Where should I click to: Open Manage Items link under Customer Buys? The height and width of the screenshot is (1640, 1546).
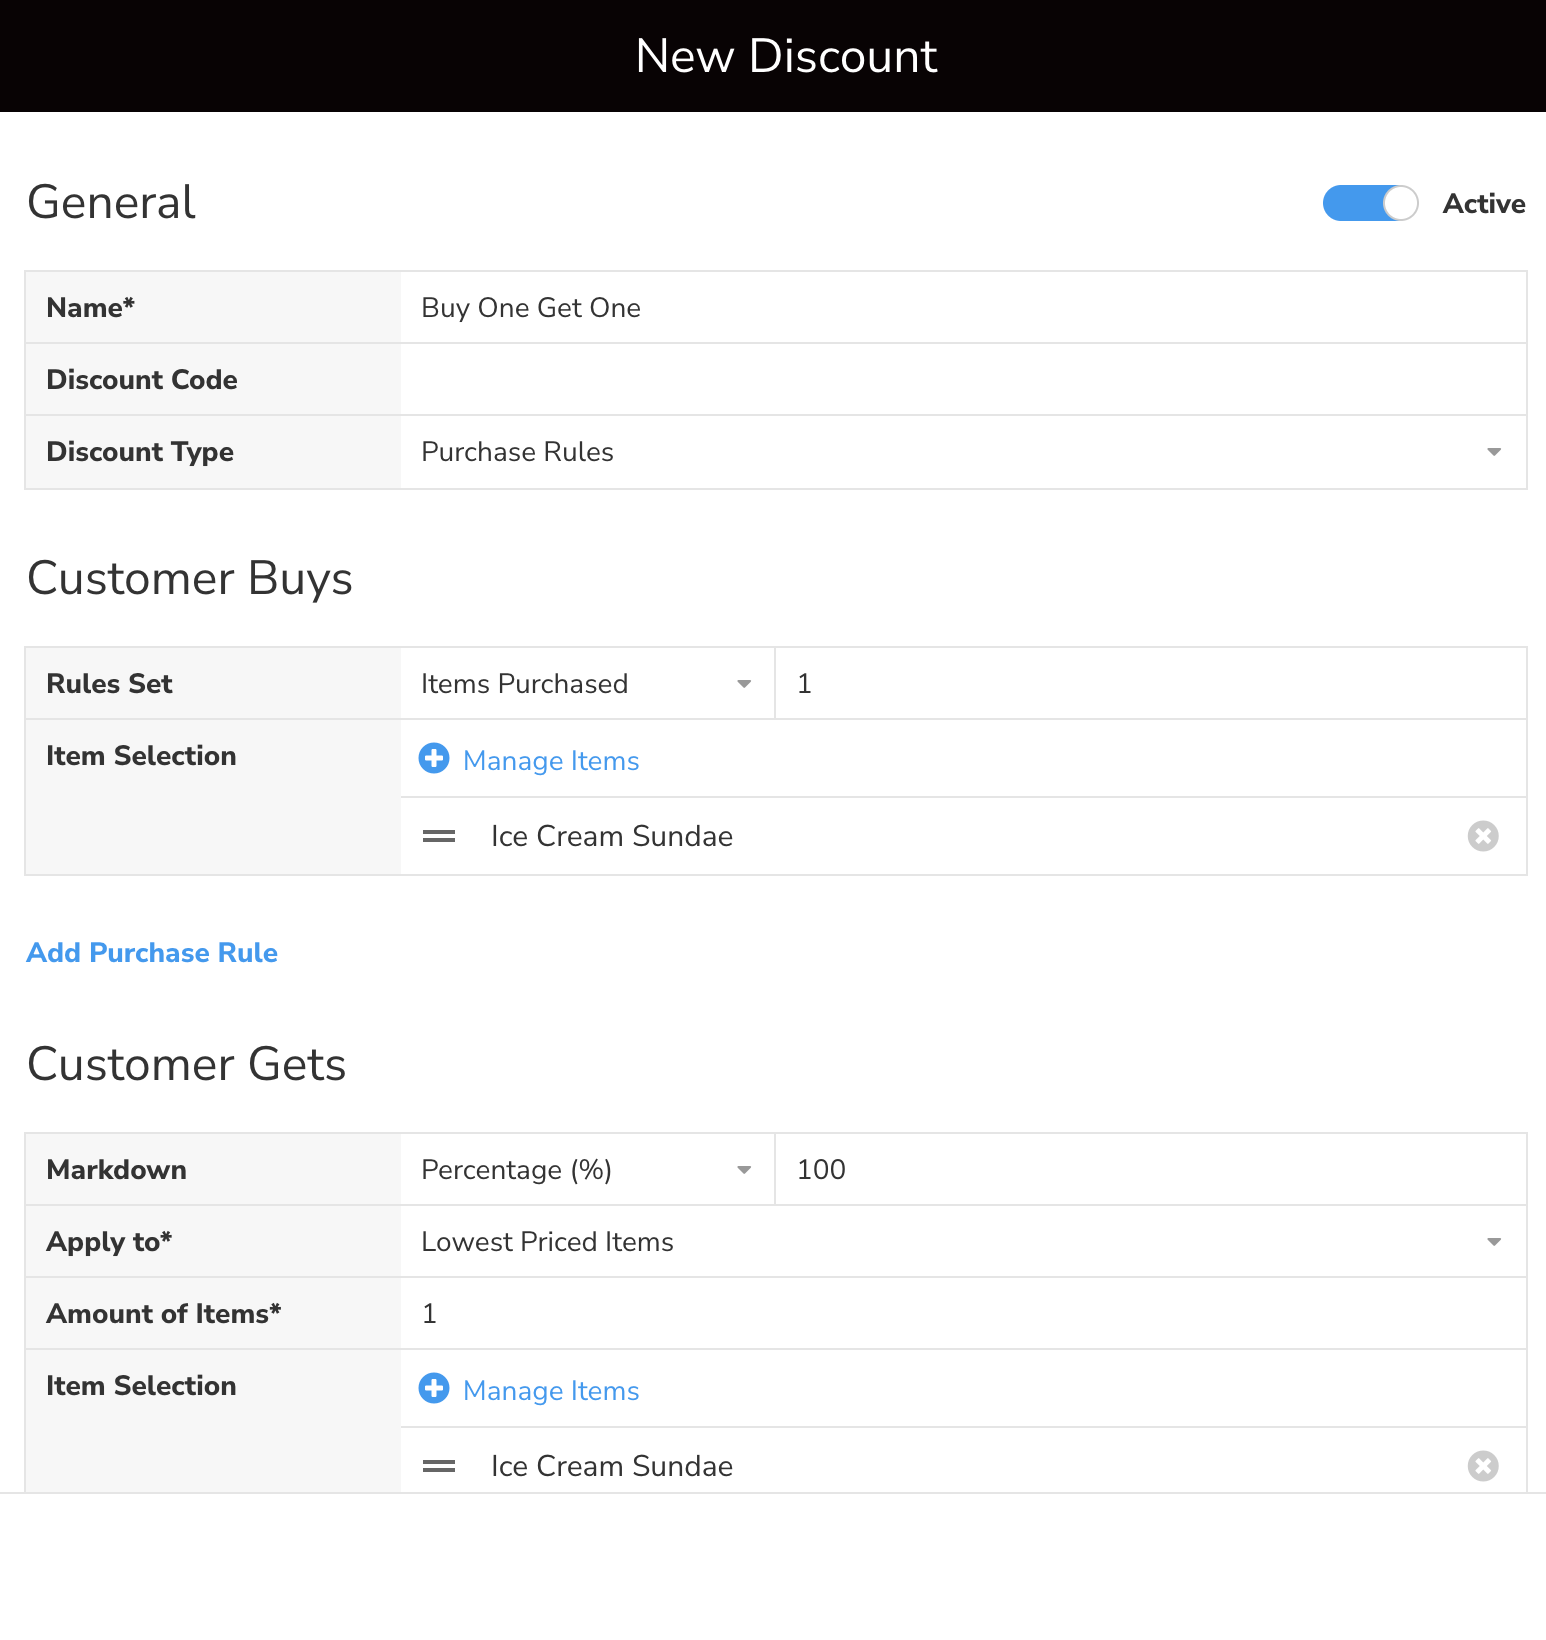pyautogui.click(x=551, y=761)
